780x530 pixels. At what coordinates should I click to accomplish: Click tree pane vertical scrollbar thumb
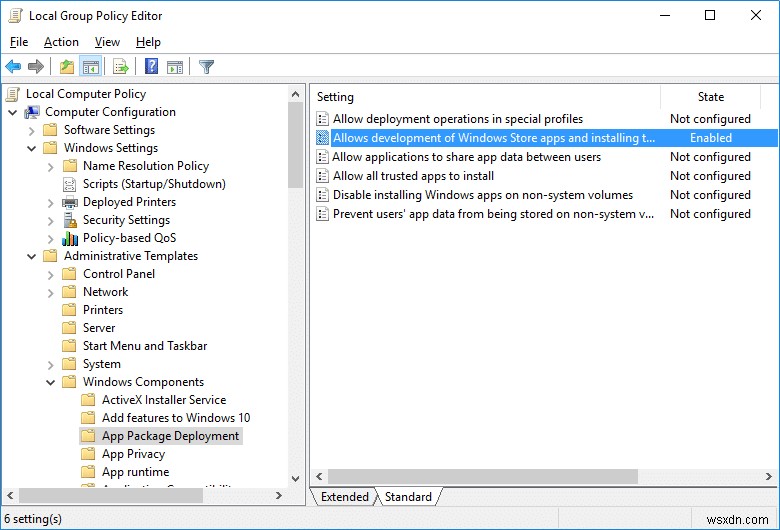(x=295, y=145)
